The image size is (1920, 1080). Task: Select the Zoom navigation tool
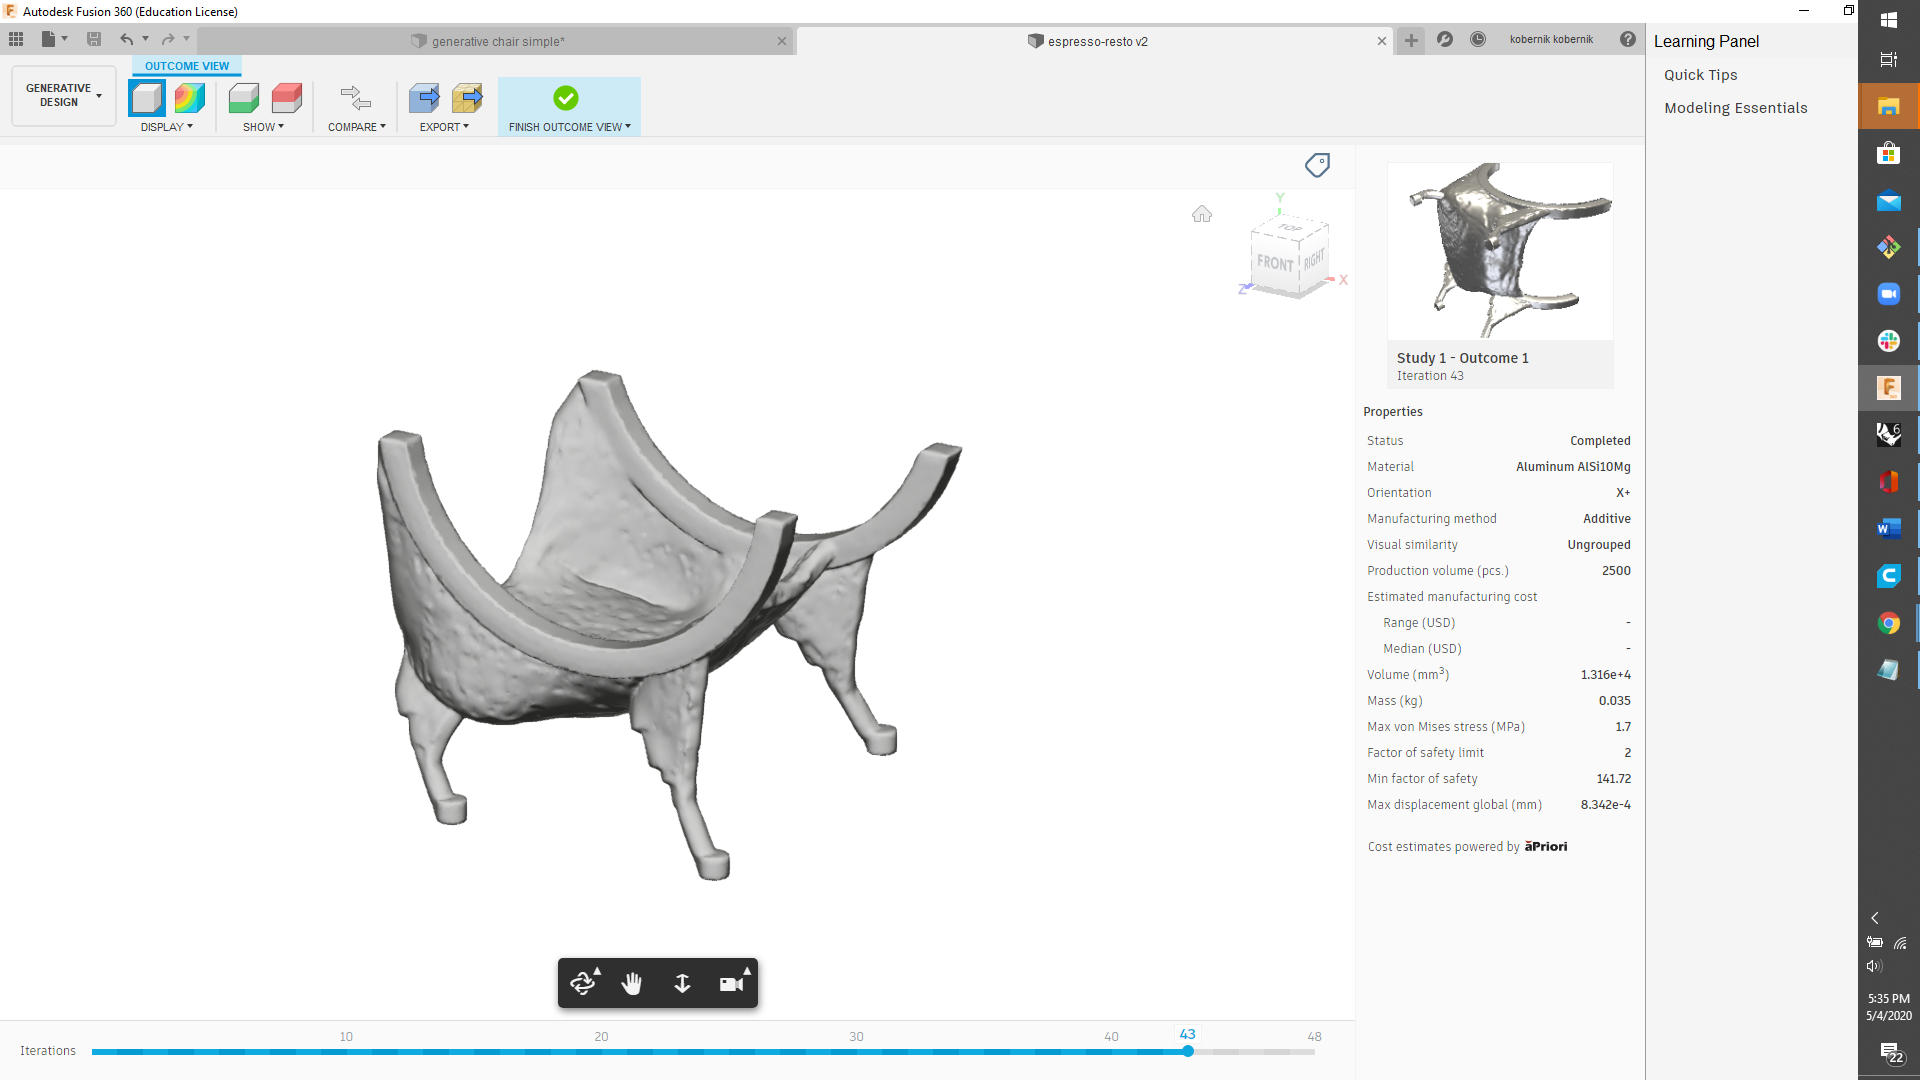(682, 983)
